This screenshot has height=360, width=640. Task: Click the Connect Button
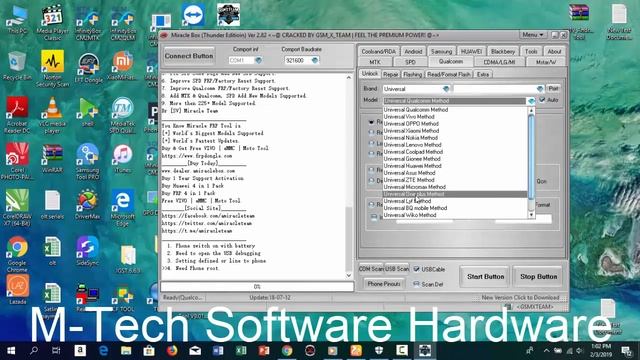tap(189, 56)
